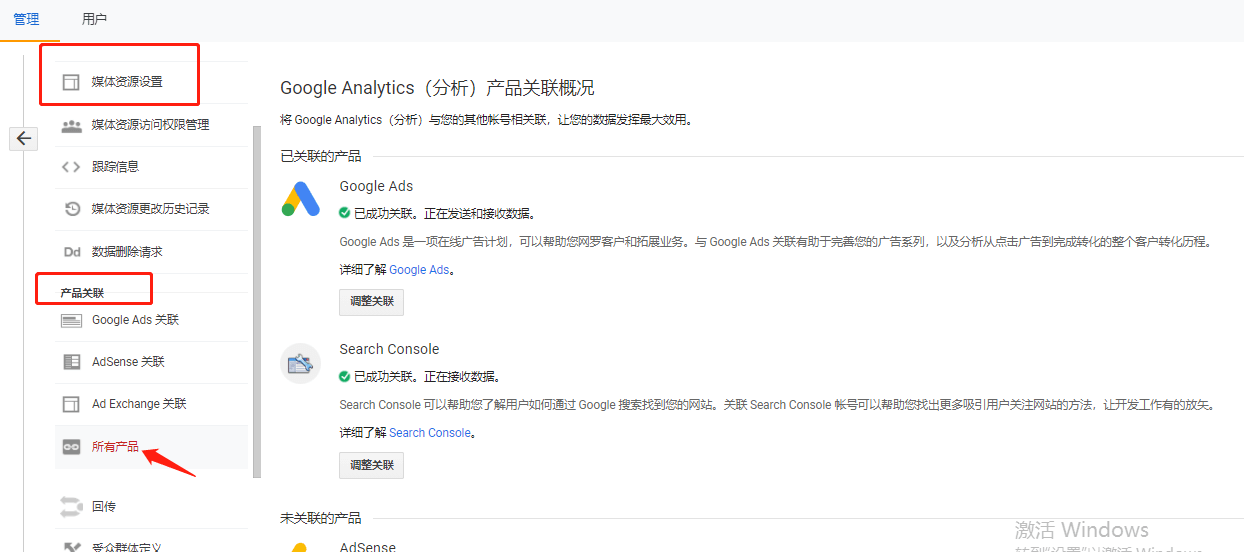This screenshot has height=552, width=1244.
Task: Click the 受众群体定义 icon
Action: 71,547
